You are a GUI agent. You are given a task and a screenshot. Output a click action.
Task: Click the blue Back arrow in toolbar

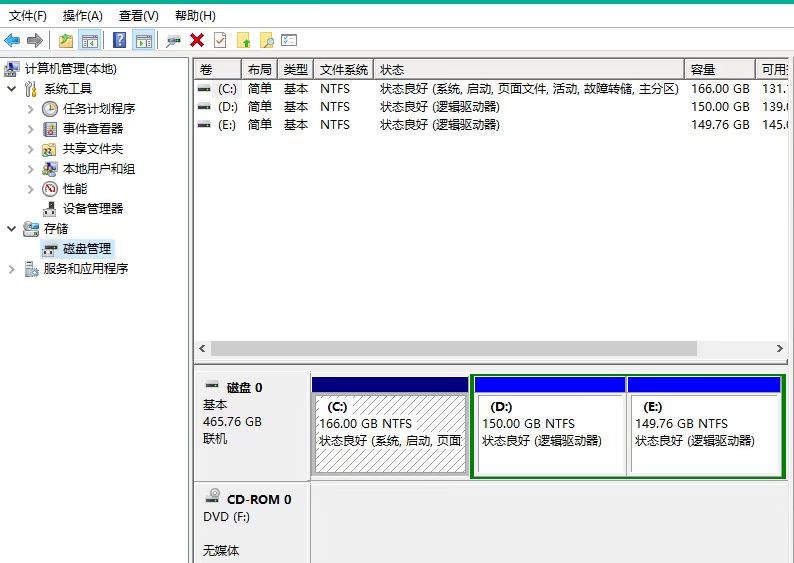tap(12, 40)
